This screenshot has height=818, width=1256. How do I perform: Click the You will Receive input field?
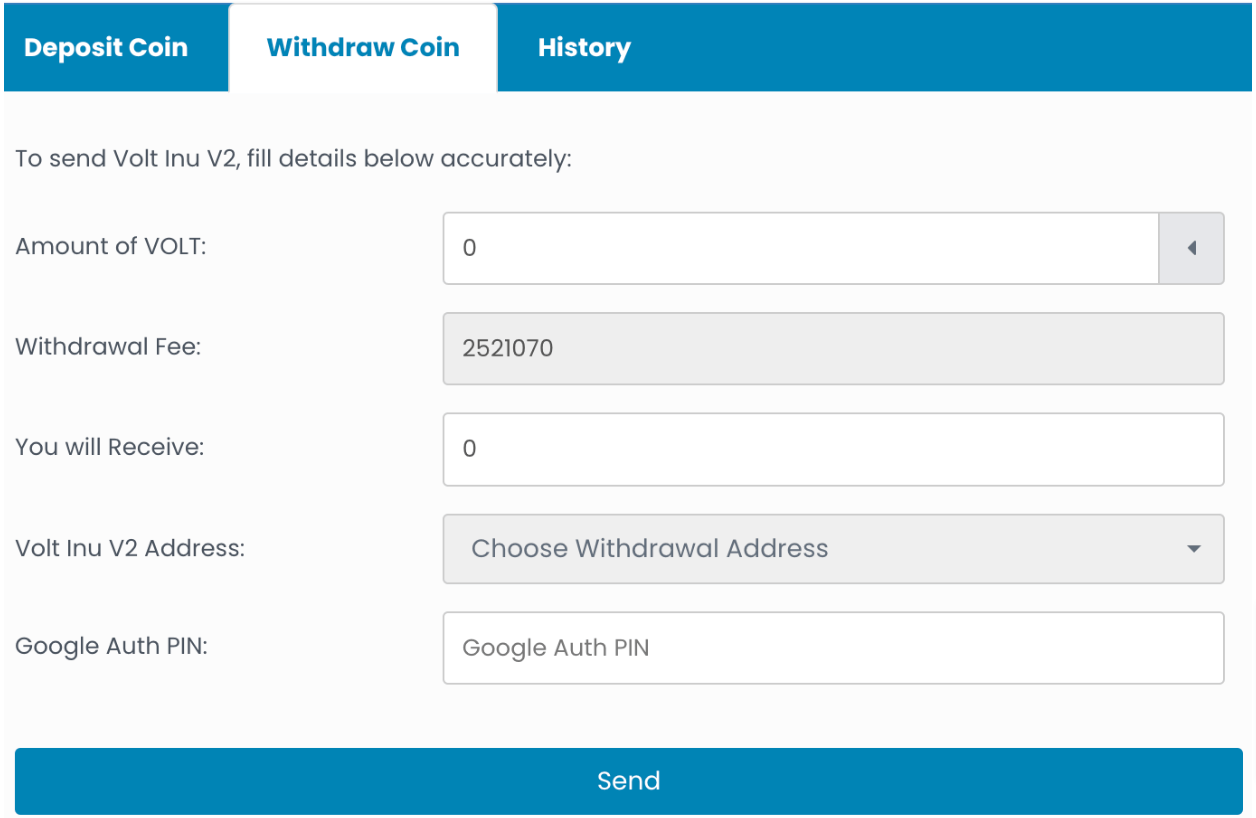[833, 449]
